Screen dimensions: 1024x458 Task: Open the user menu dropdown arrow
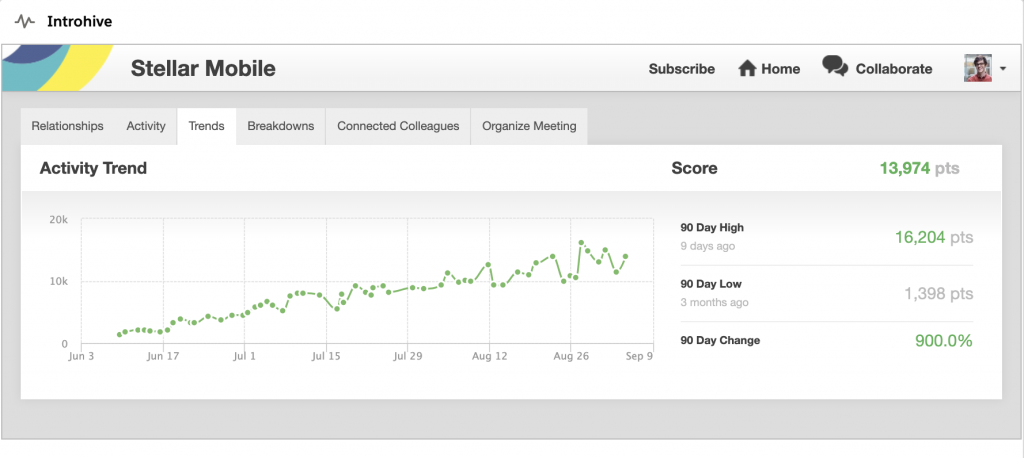(x=1002, y=69)
